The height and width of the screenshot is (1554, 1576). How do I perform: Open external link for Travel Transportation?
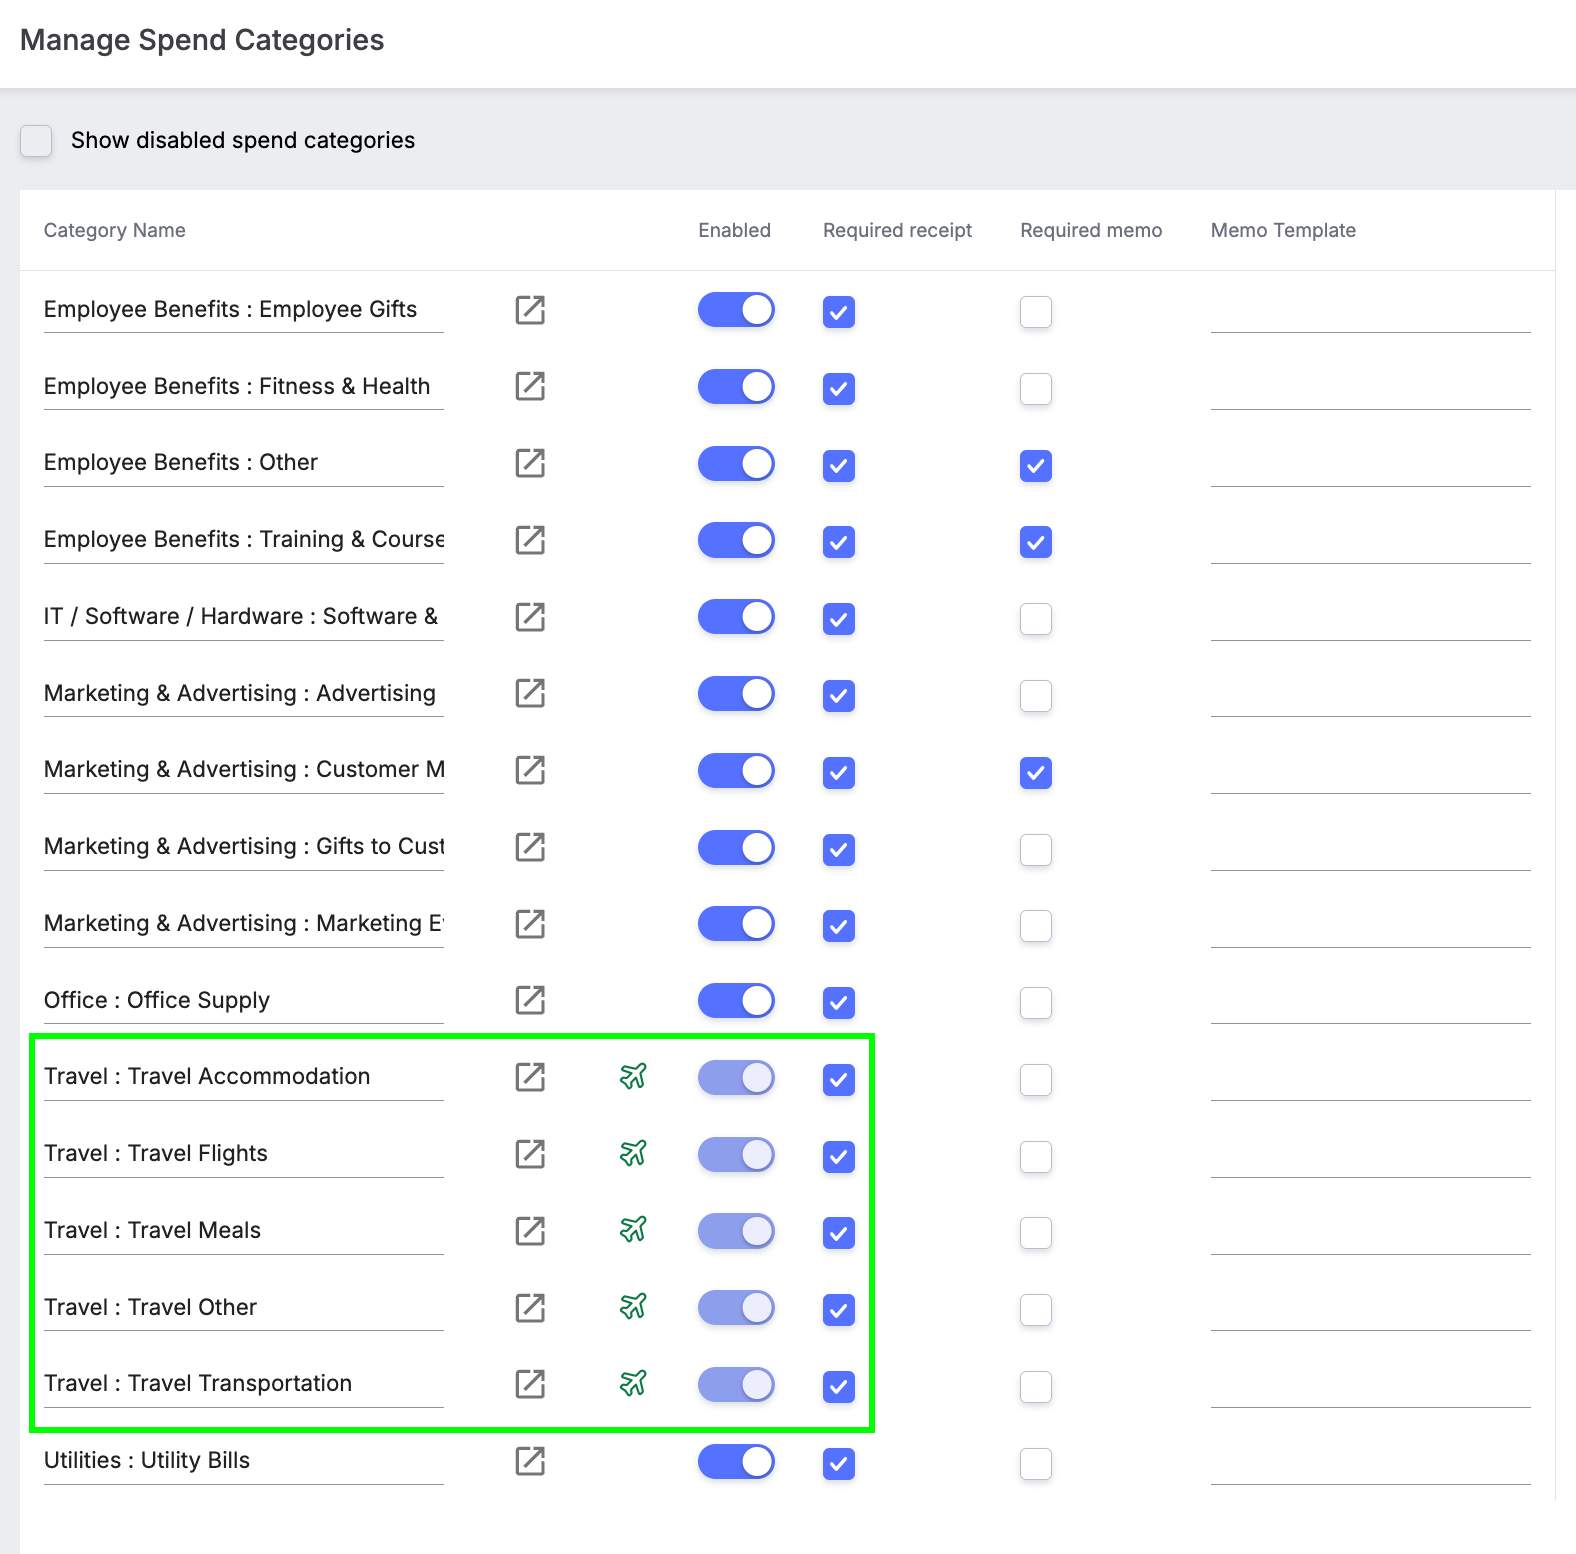530,1384
